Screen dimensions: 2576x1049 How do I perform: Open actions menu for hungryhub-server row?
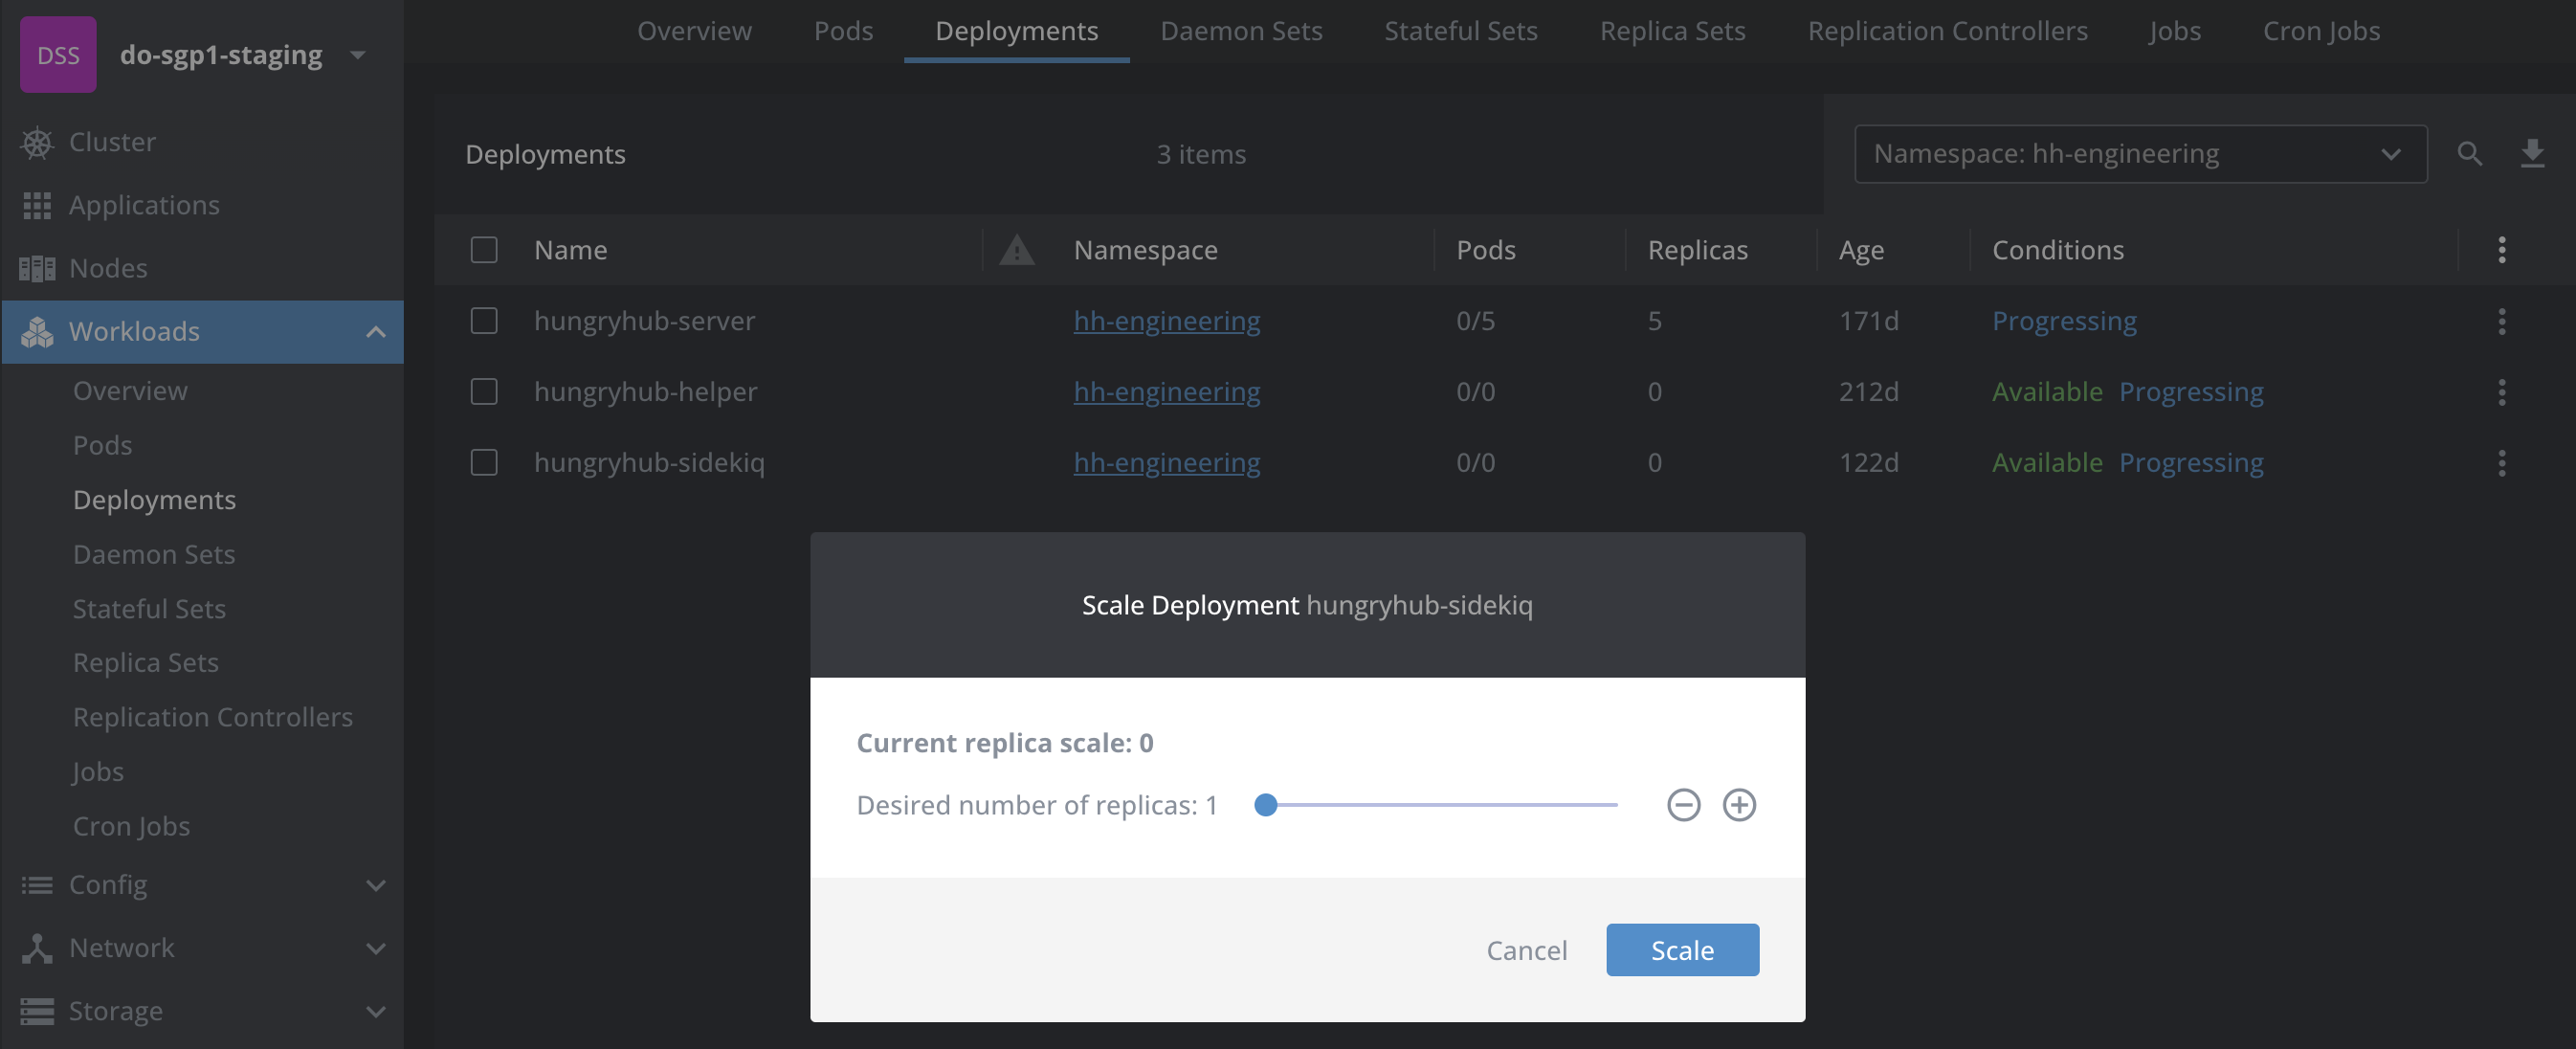[x=2501, y=321]
